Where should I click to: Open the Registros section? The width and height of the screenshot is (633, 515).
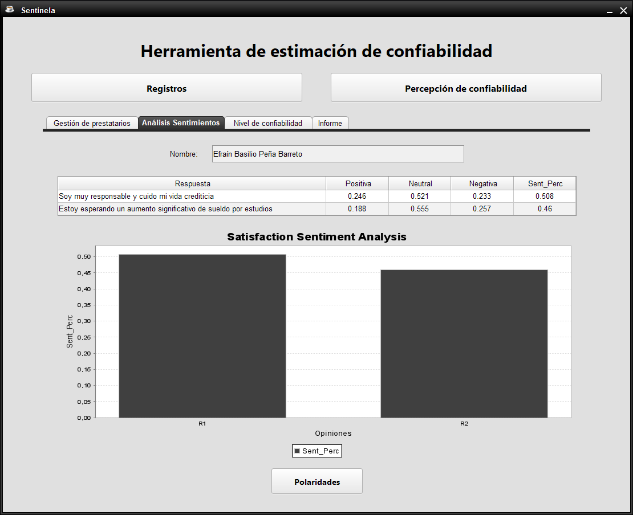166,88
